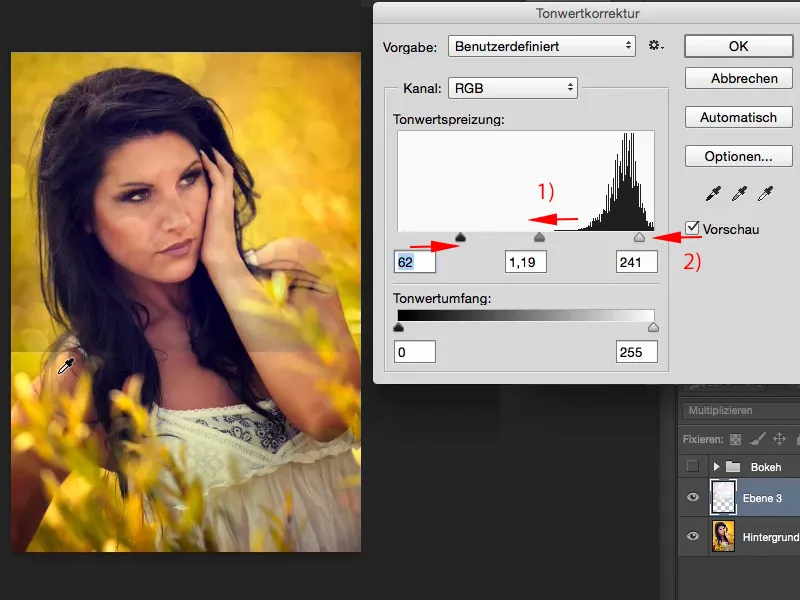Select the Ebene 3 layer thumbnail
This screenshot has height=600, width=800.
click(x=723, y=497)
